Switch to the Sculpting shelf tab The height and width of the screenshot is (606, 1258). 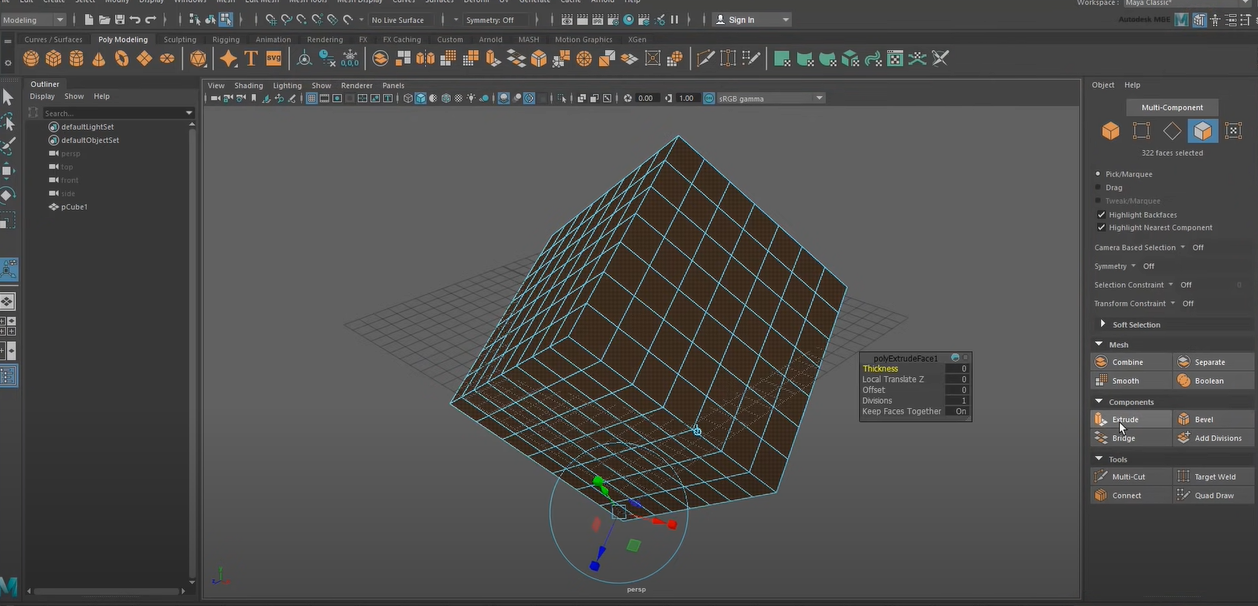tap(180, 40)
